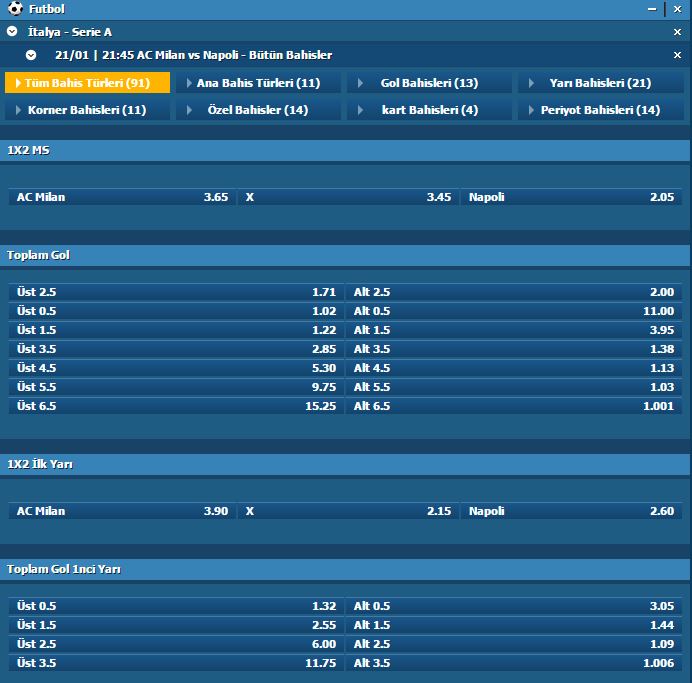Select first half Alt 0.5 at 3.05
Viewport: 692px width, 683px height.
click(514, 606)
